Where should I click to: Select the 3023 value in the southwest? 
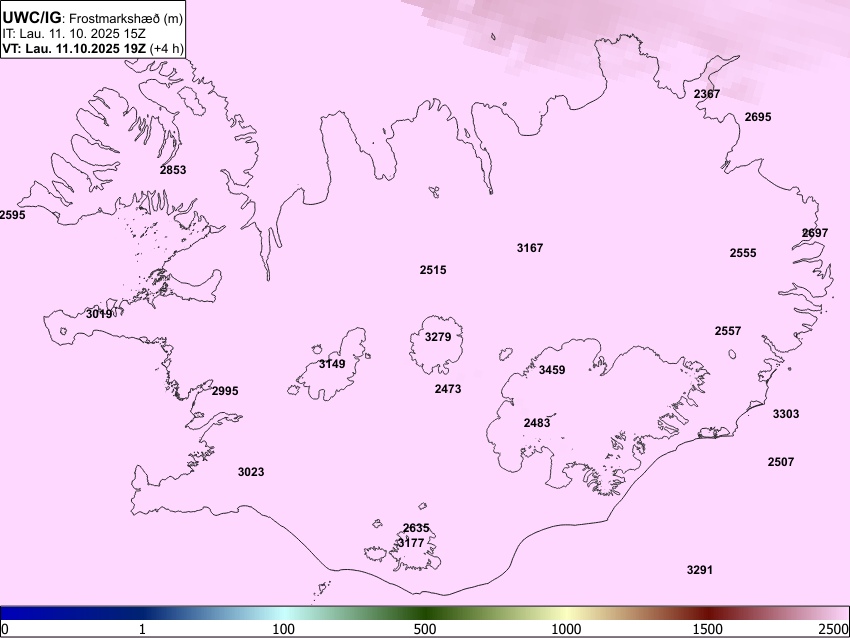pos(251,472)
